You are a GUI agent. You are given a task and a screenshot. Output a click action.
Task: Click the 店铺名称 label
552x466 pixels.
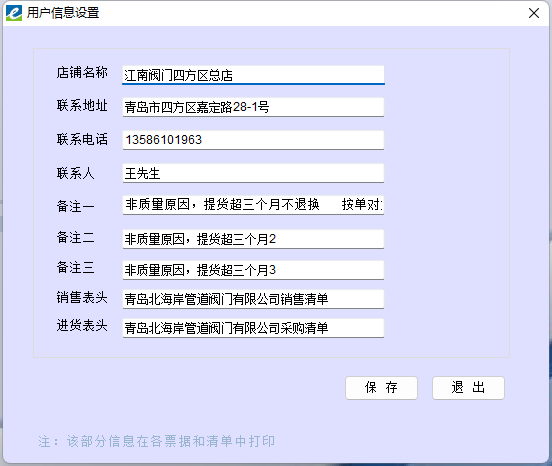point(82,73)
